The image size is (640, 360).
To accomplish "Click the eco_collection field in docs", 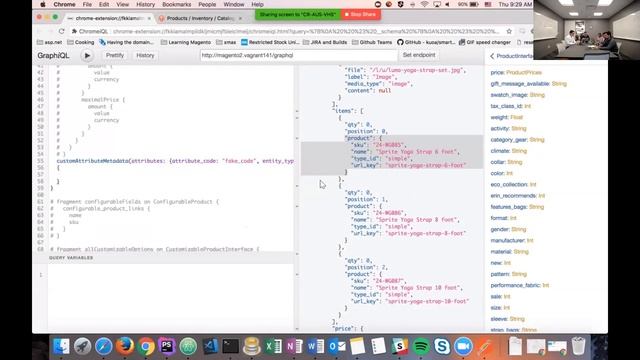I will (509, 184).
